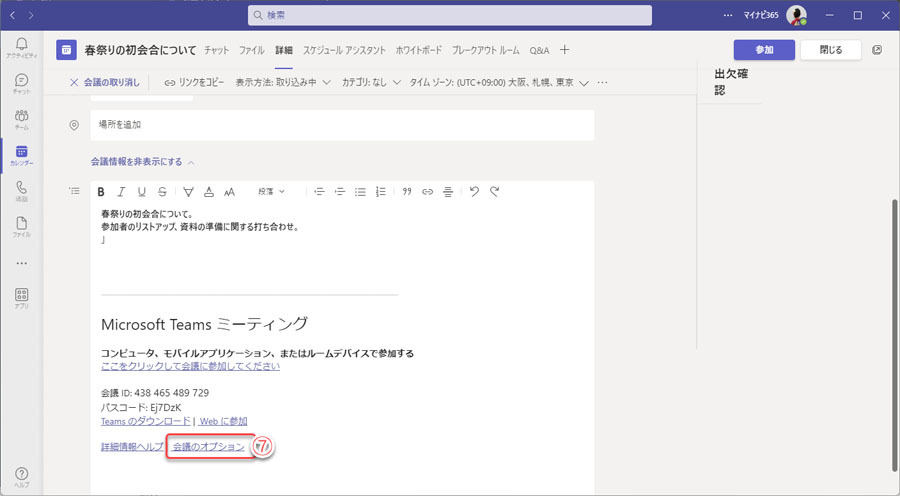The image size is (900, 496).
Task: Insert a horizontal rule
Action: tap(448, 192)
